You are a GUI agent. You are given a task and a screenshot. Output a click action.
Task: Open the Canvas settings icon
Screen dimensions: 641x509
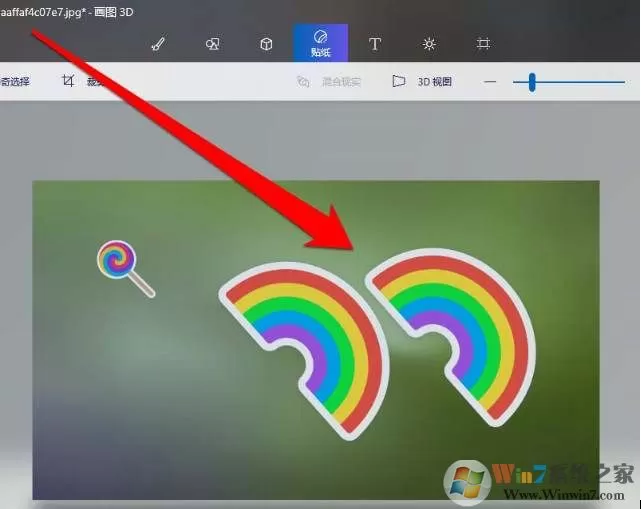[x=483, y=43]
